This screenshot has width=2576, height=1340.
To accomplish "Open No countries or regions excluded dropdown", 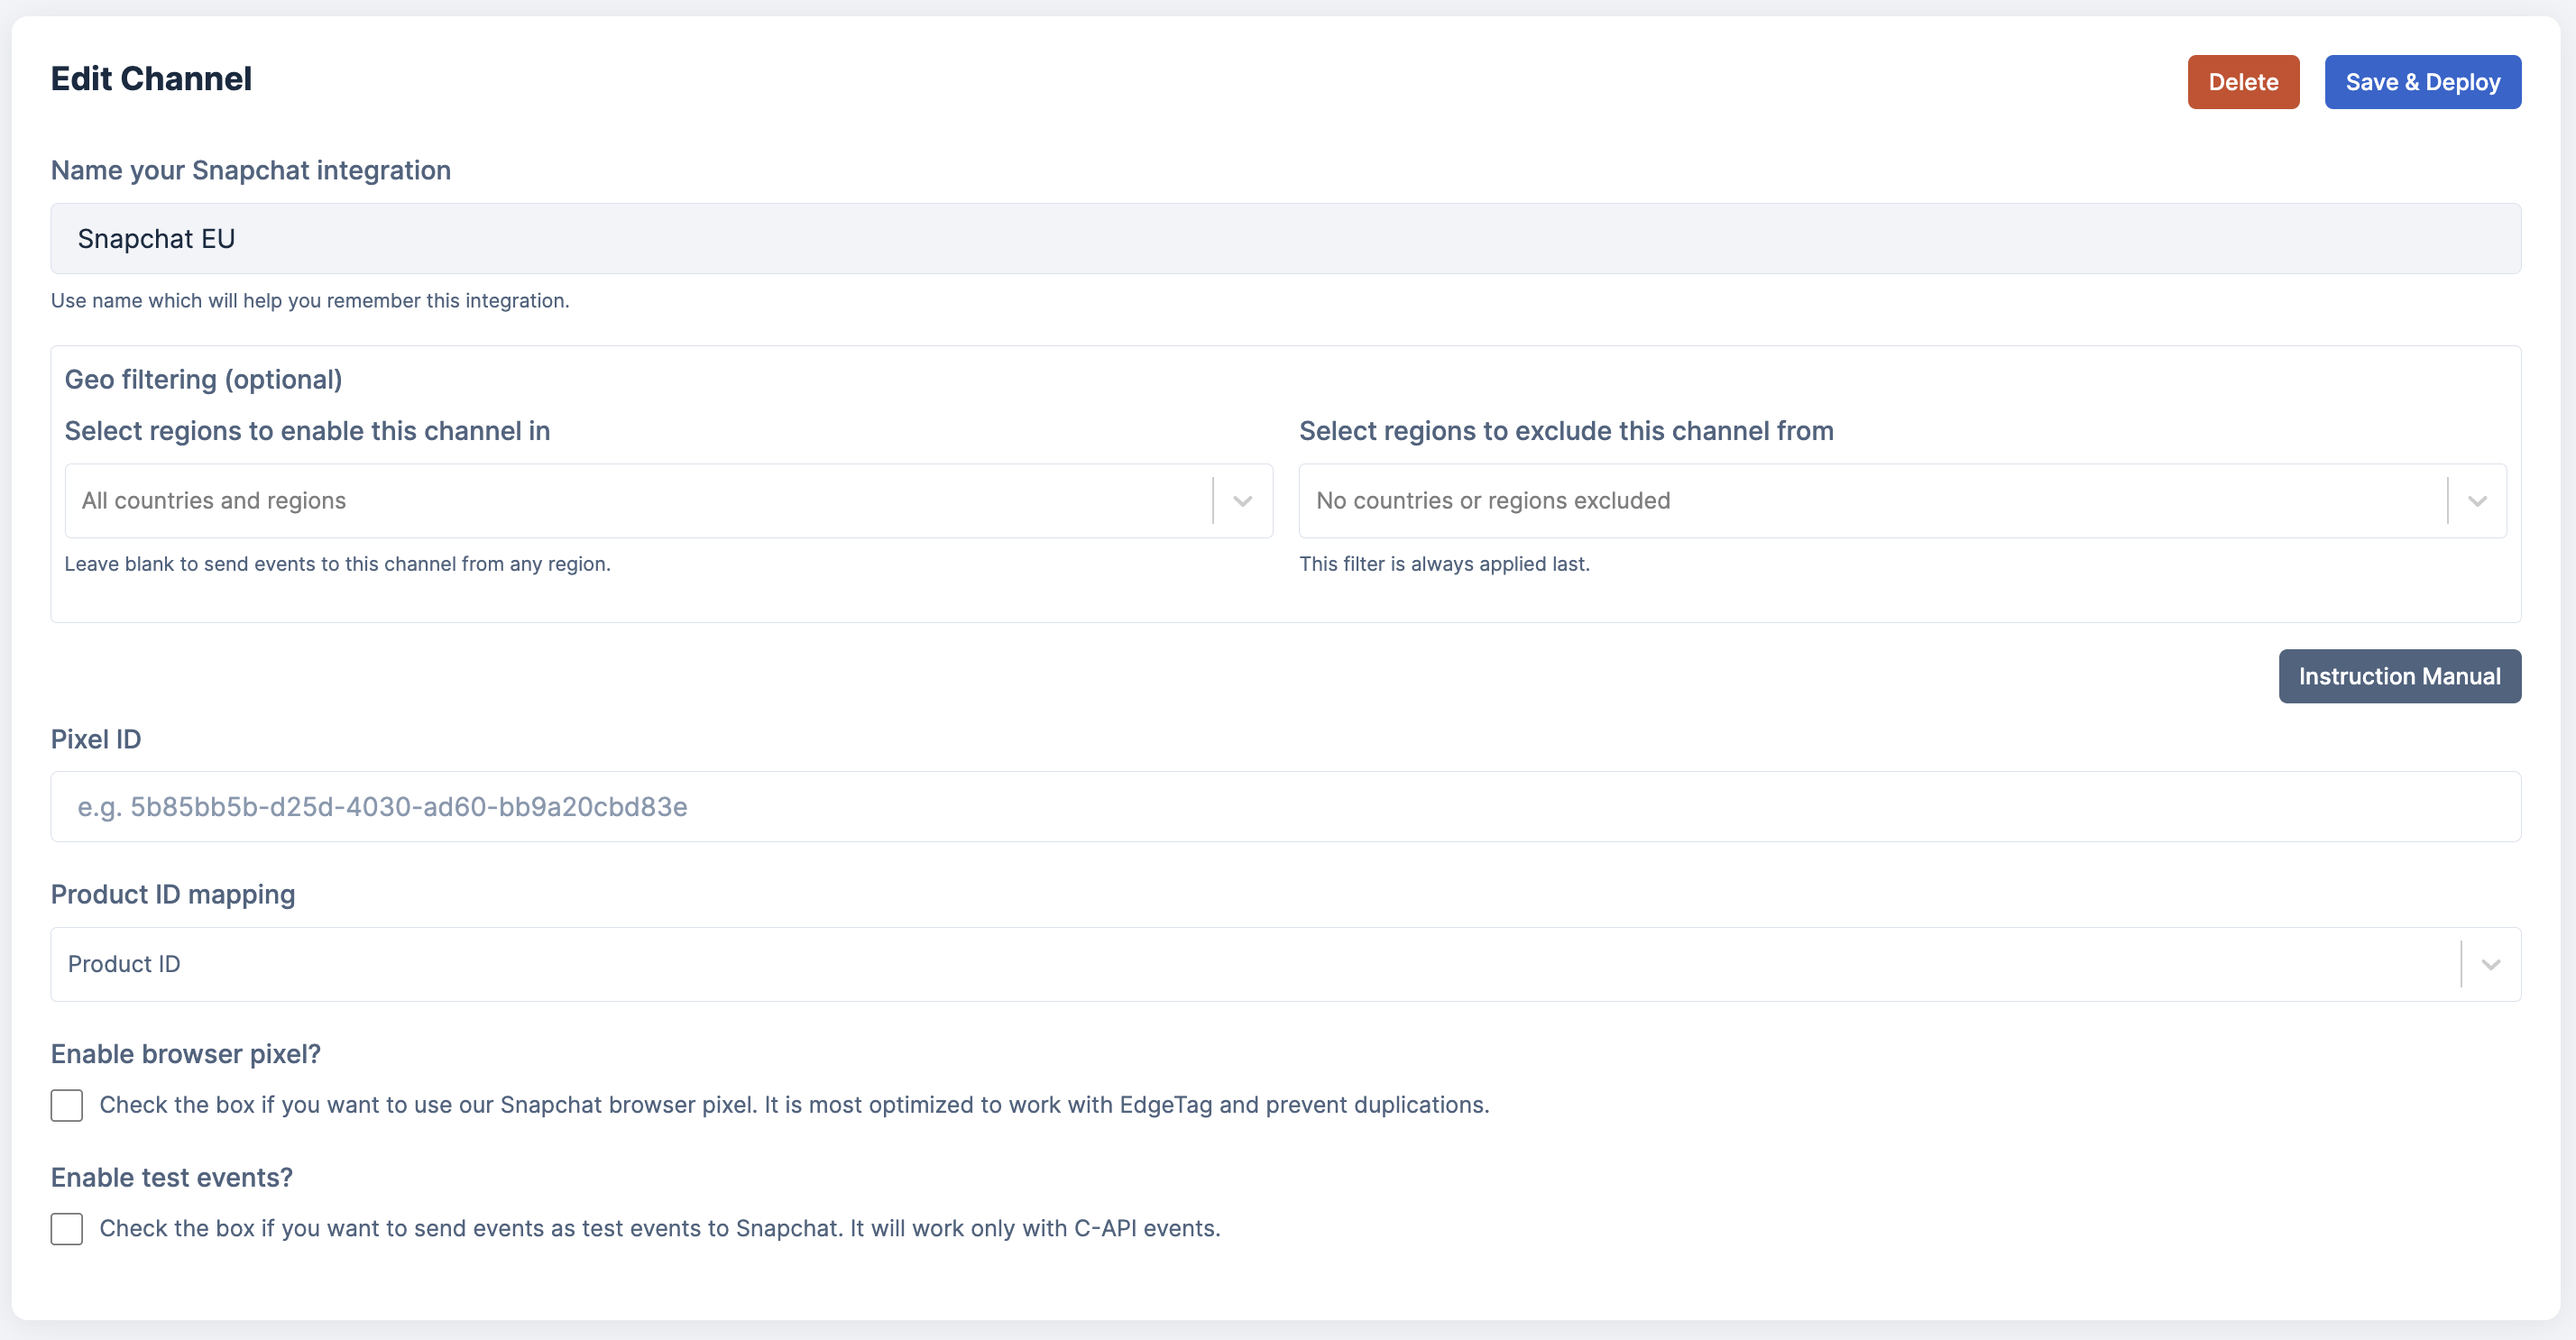I will 1870,501.
